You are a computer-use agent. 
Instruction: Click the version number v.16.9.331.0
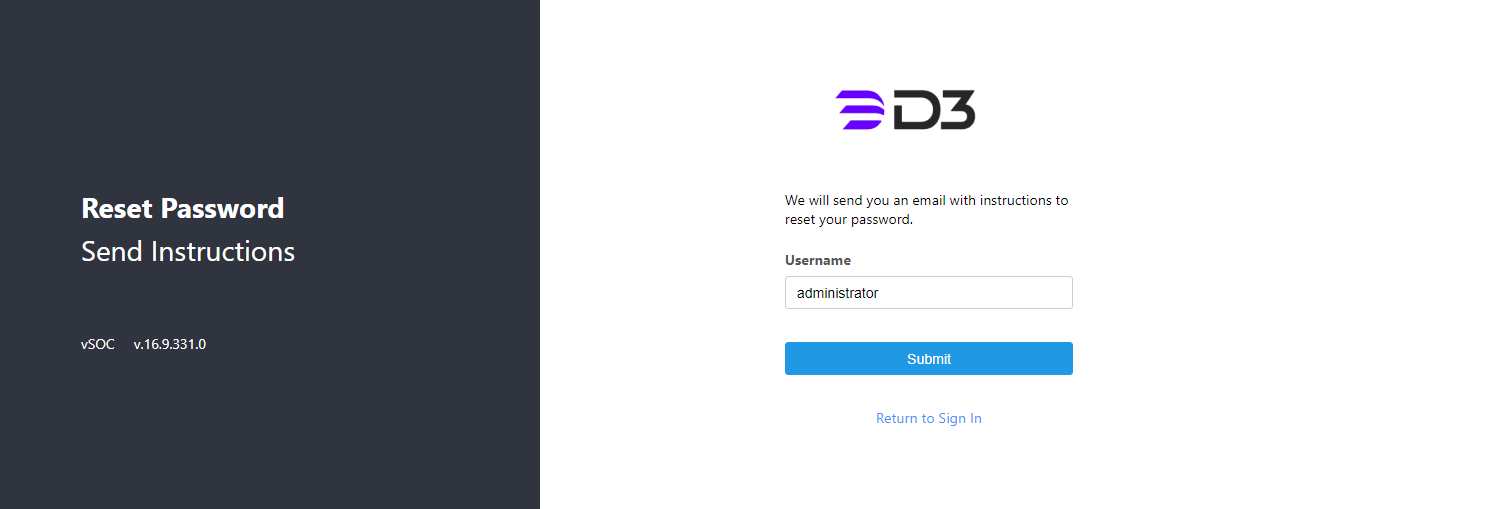(170, 344)
